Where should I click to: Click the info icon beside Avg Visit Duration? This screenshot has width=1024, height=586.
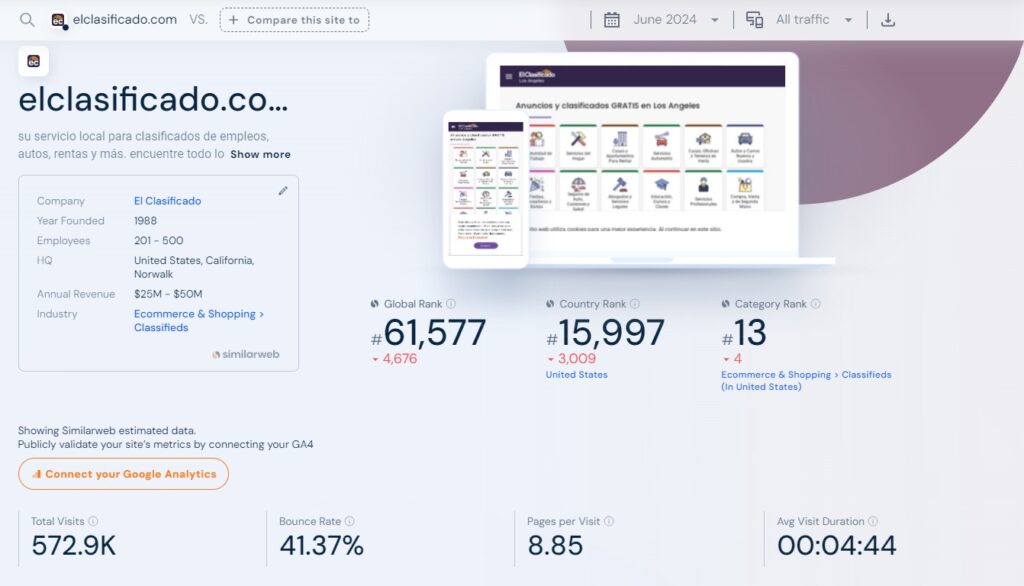873,521
